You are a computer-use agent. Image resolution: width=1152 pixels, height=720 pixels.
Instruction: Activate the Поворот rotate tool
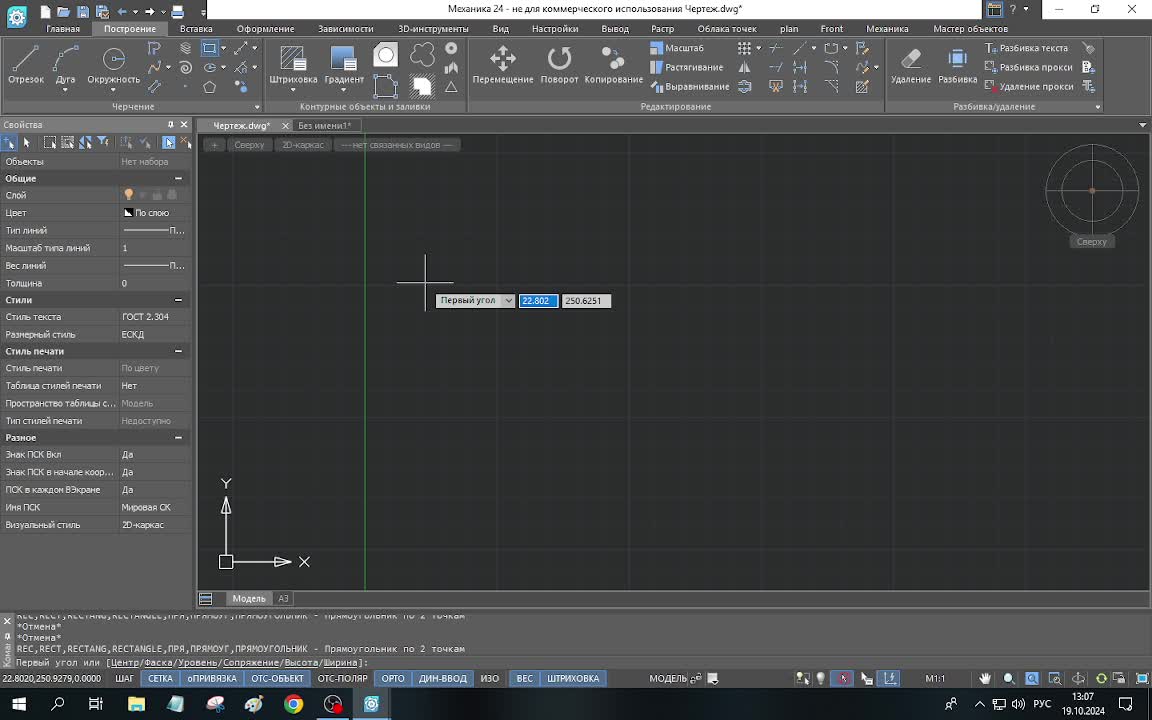click(x=559, y=65)
